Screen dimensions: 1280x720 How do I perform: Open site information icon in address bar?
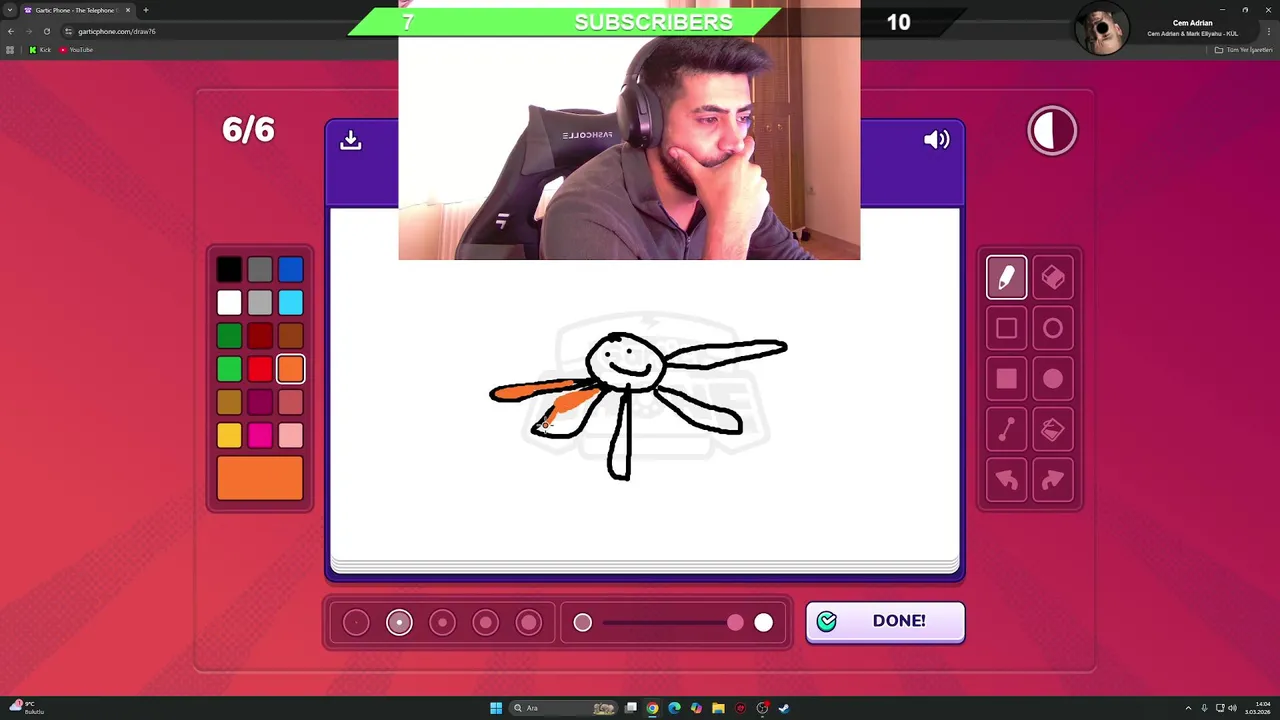(67, 31)
